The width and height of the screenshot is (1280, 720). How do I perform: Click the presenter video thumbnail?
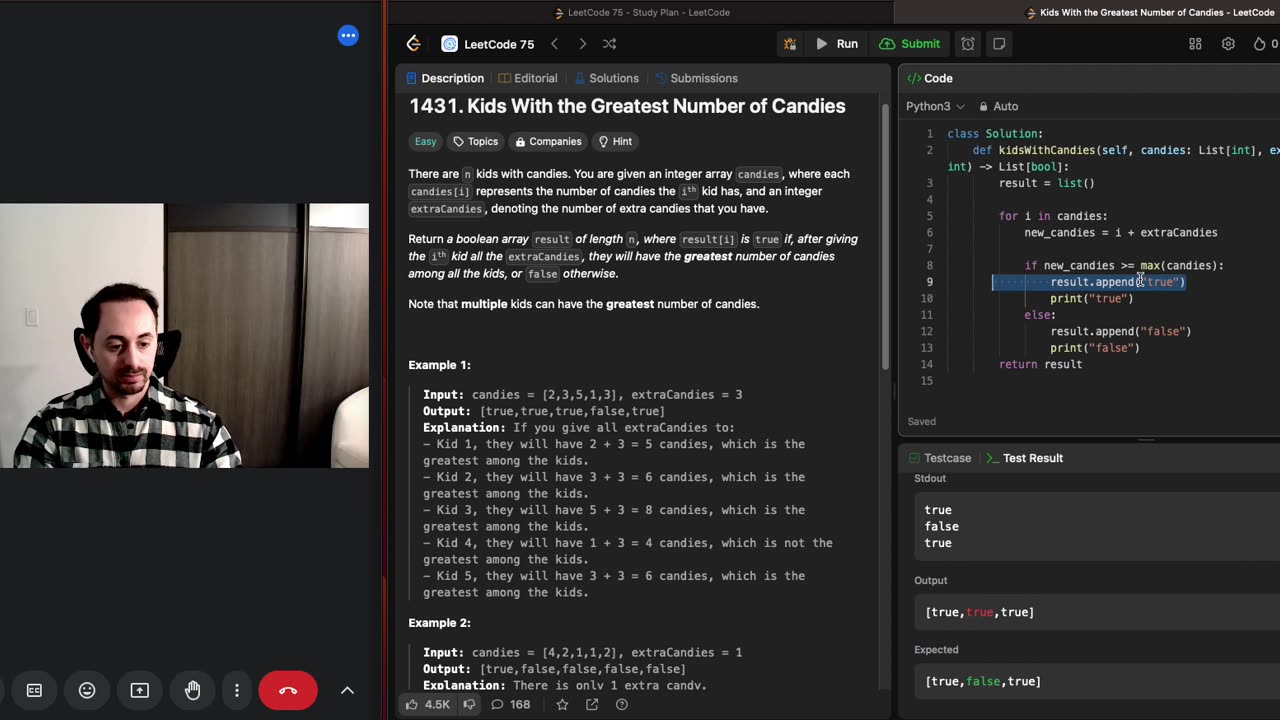tap(184, 336)
